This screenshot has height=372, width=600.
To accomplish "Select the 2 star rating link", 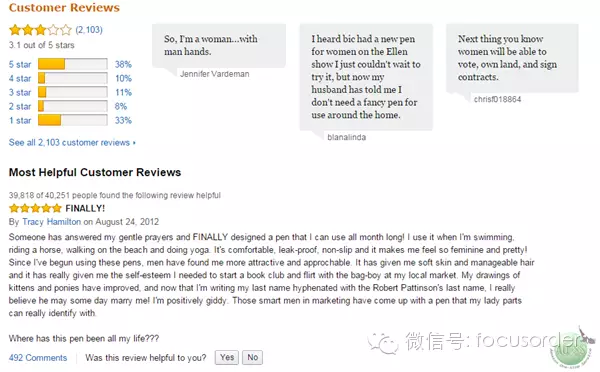I will [x=20, y=106].
